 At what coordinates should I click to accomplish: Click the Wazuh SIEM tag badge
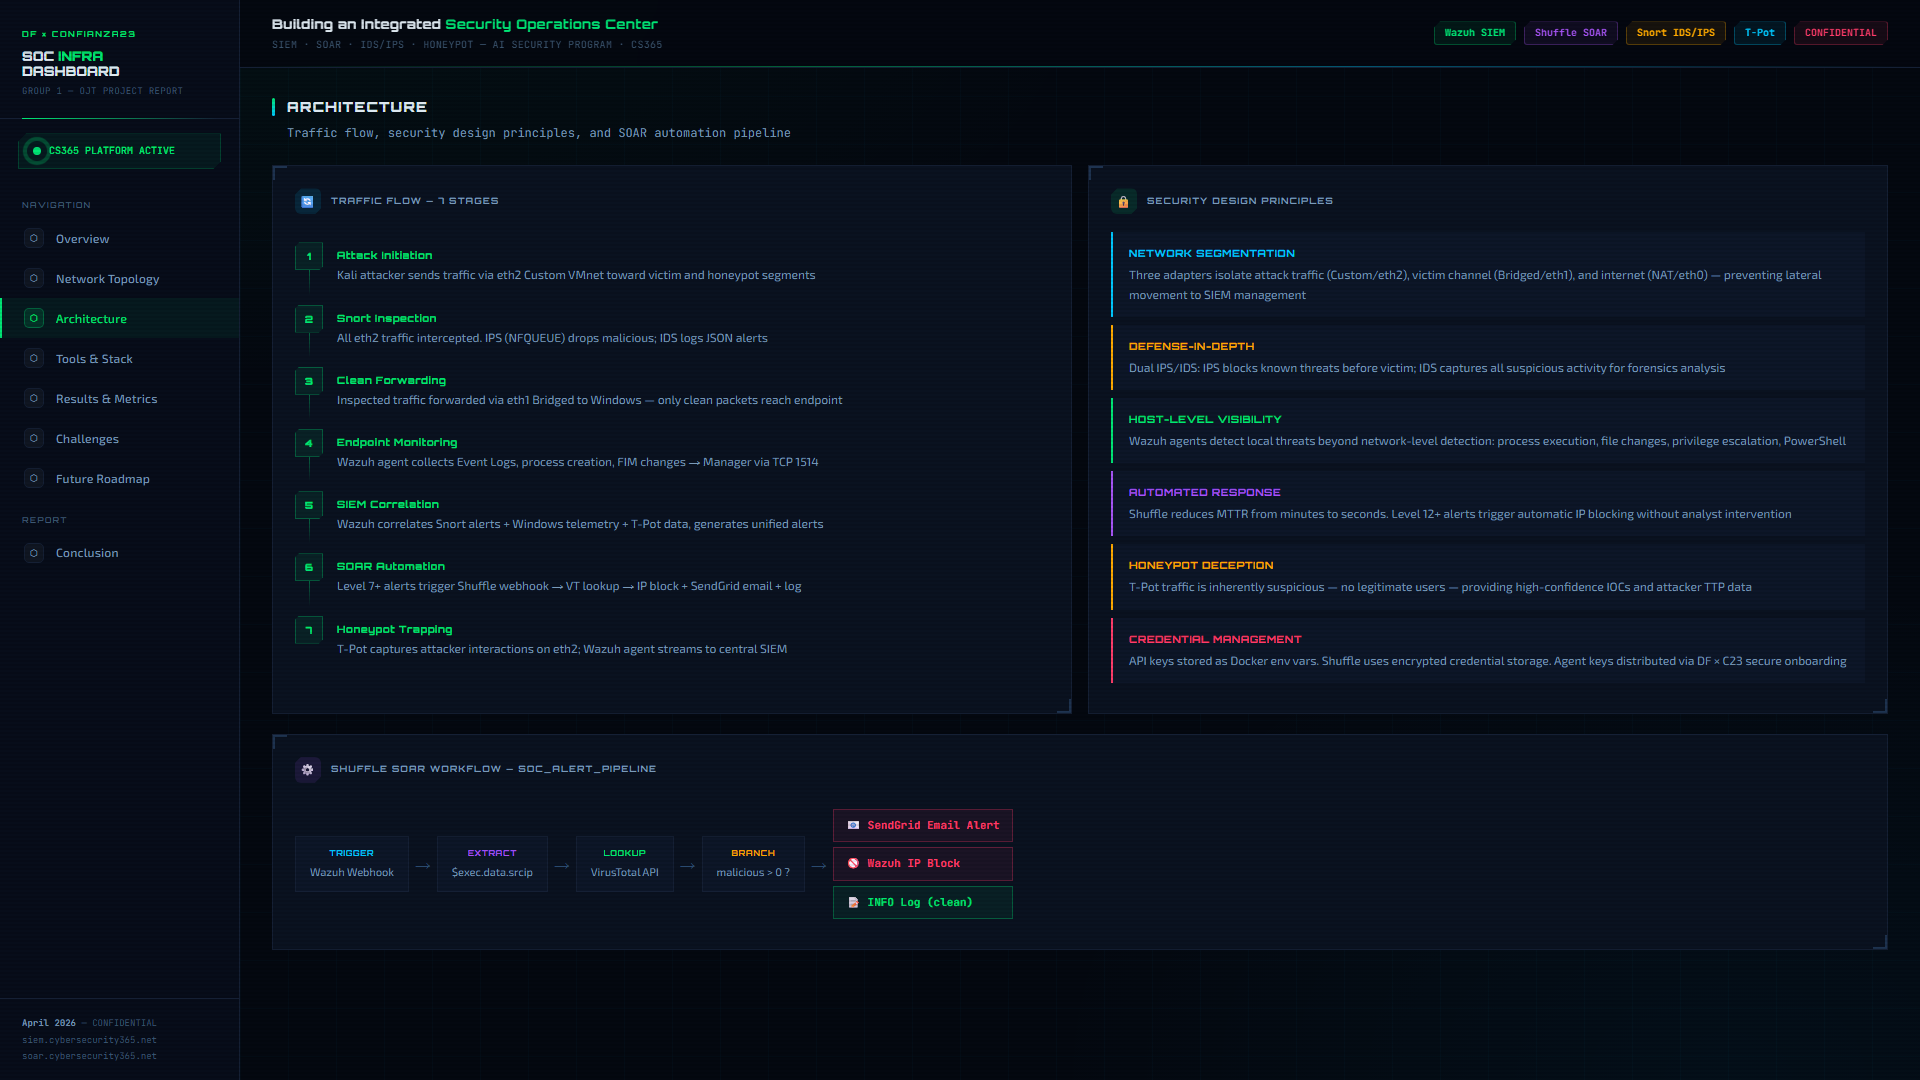(x=1474, y=33)
